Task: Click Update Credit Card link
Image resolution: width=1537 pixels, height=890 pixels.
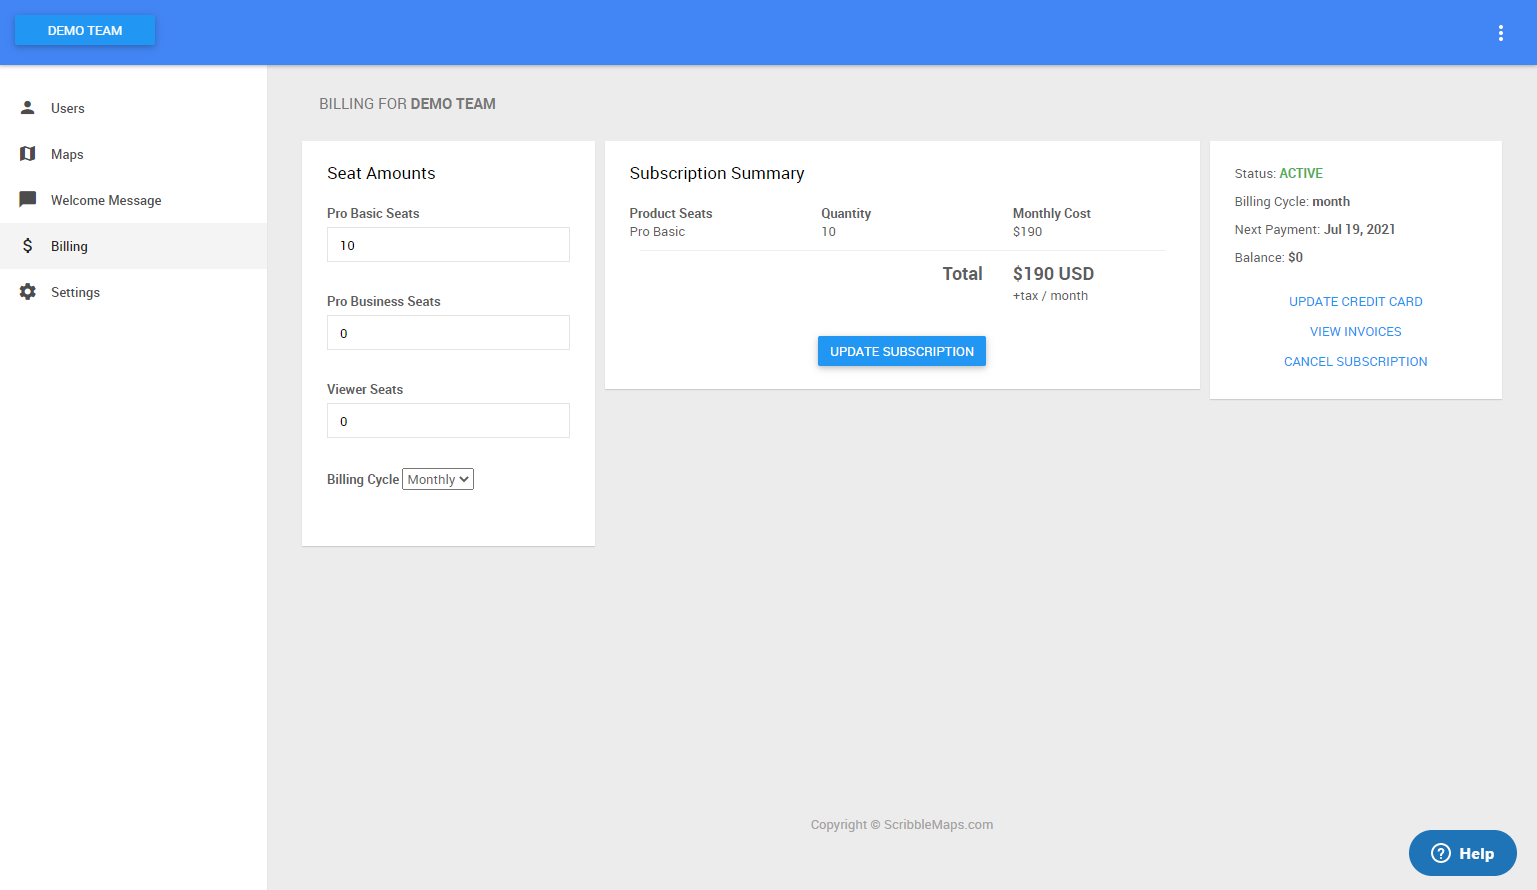Action: tap(1355, 302)
